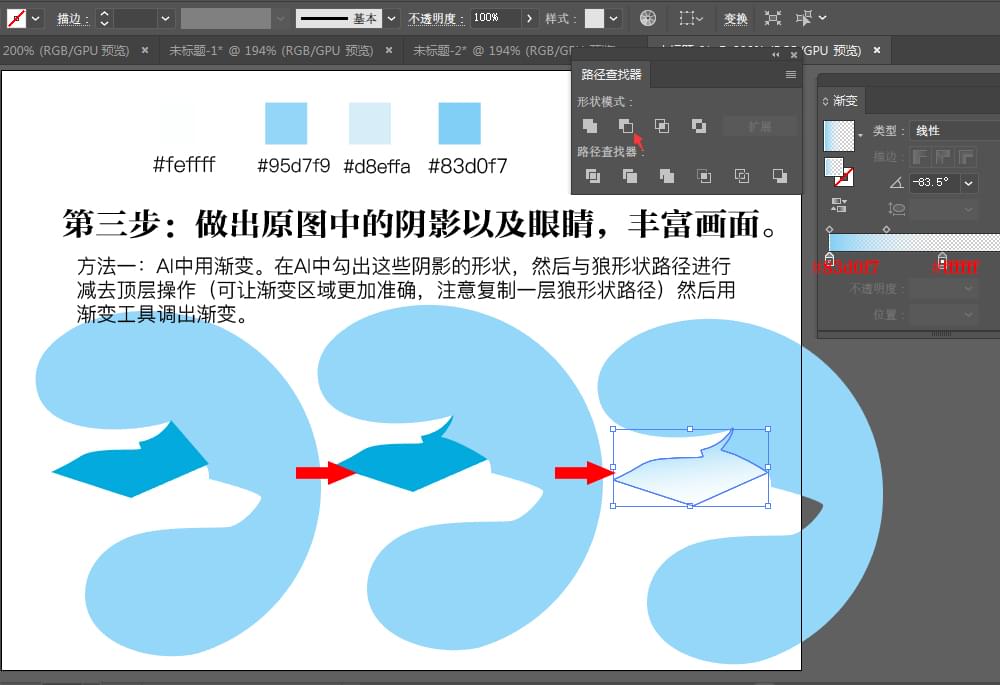Open the Pathfinder panel menu

pyautogui.click(x=791, y=75)
